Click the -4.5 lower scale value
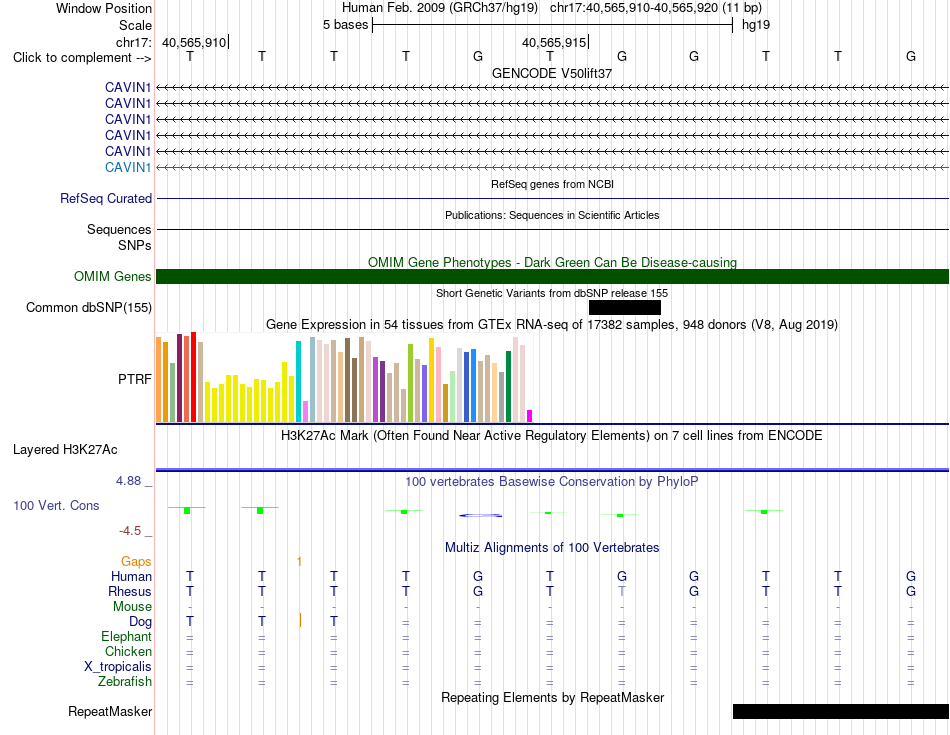This screenshot has height=735, width=950. pos(130,531)
